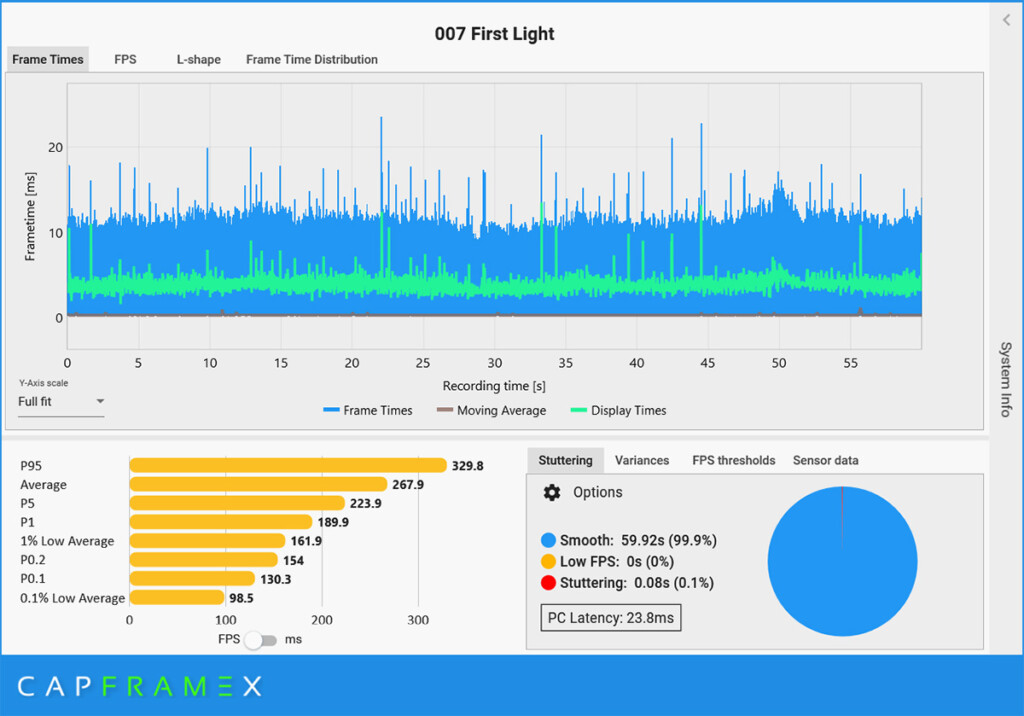Click the P0.1 value 130.3
This screenshot has width=1024, height=716.
click(276, 579)
